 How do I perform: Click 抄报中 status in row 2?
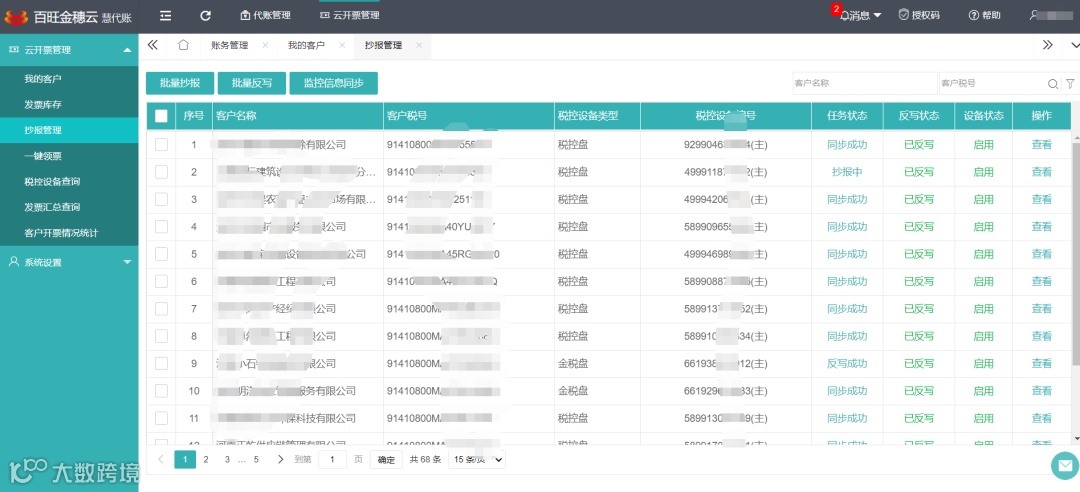coord(847,172)
